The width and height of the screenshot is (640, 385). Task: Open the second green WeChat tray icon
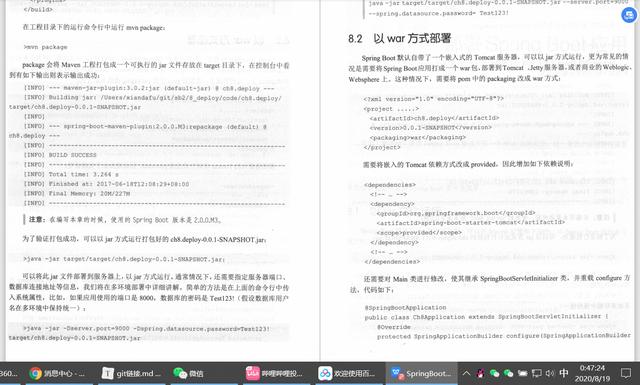(508, 373)
